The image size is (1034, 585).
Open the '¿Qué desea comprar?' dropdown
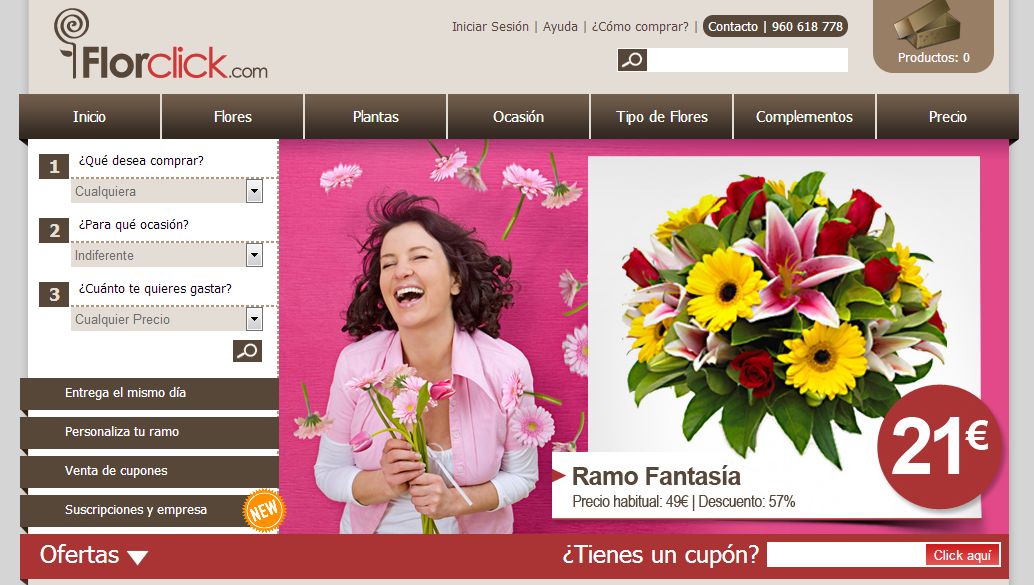click(x=254, y=191)
